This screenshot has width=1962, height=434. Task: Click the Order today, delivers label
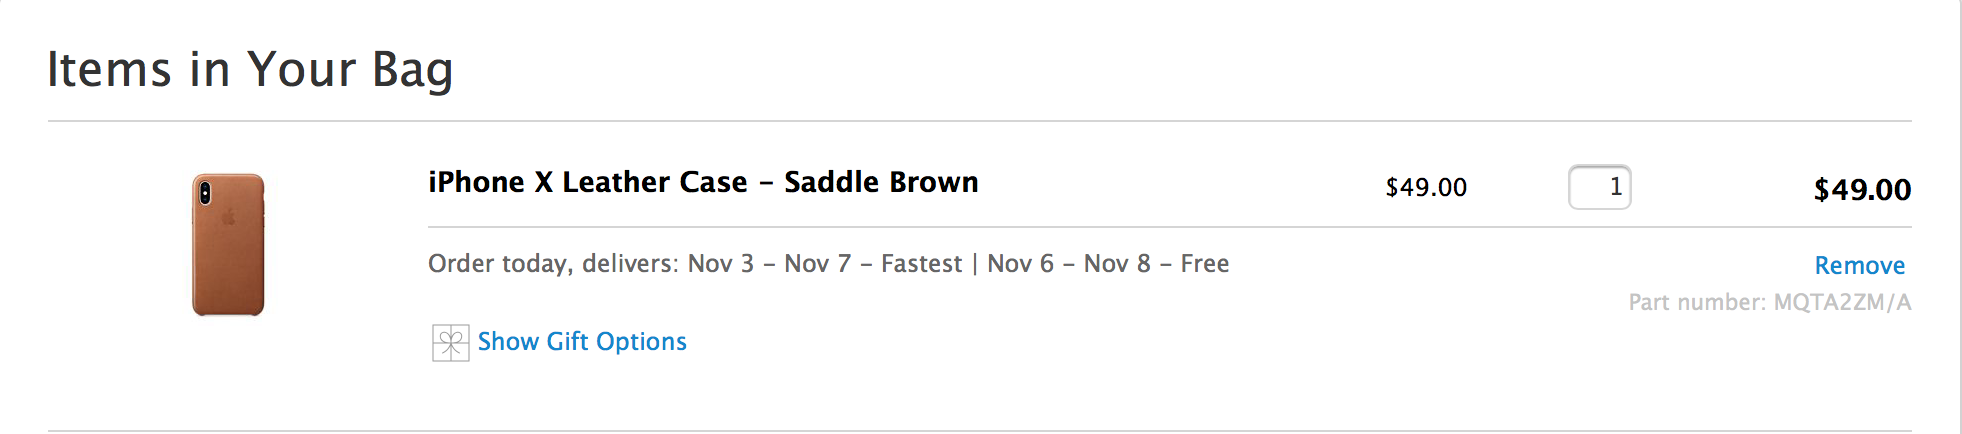click(x=553, y=264)
